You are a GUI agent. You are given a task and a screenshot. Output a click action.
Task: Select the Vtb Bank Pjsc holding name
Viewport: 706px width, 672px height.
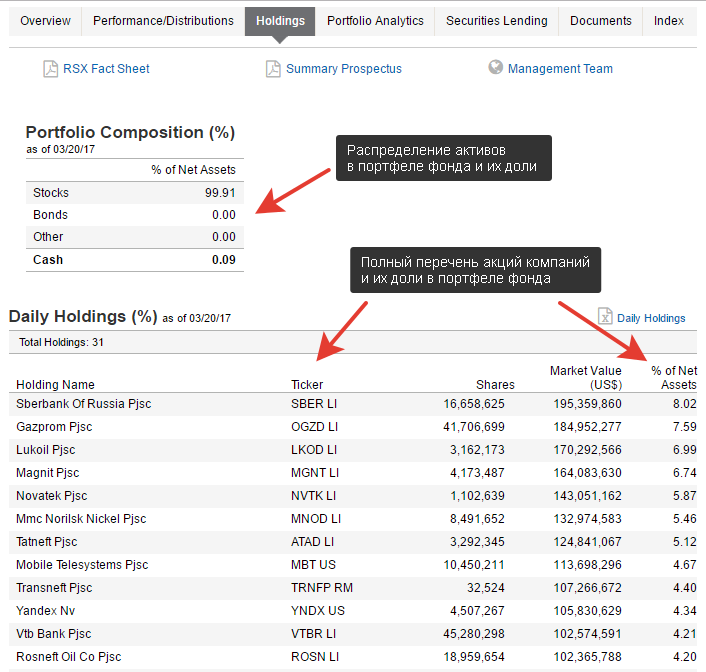tap(54, 634)
